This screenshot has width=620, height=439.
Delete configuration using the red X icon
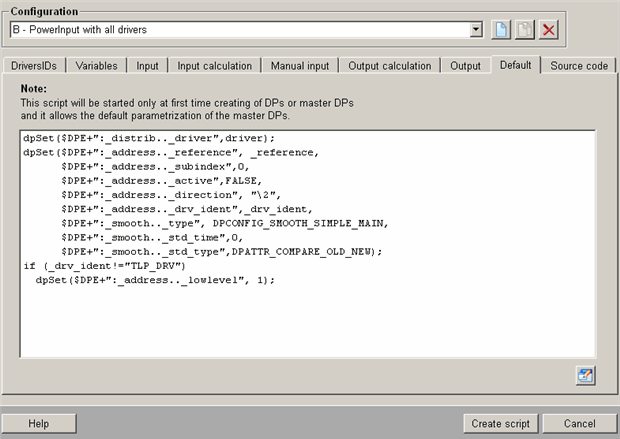tap(548, 30)
